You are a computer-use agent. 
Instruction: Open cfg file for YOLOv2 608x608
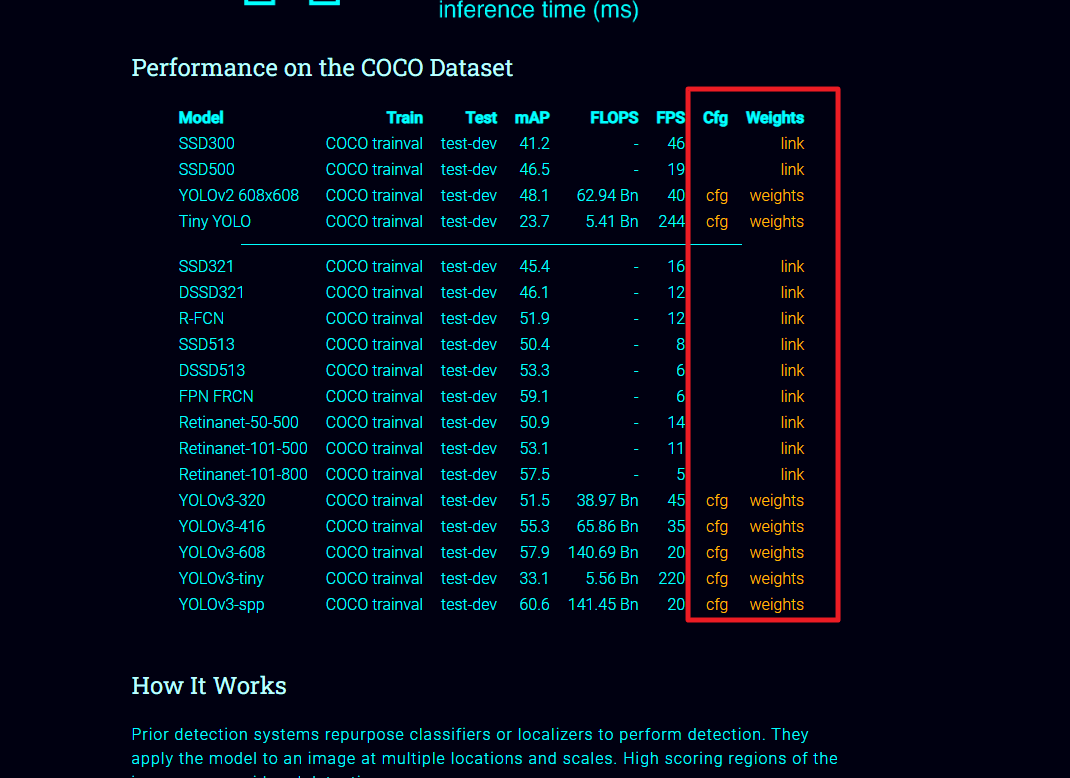point(717,196)
